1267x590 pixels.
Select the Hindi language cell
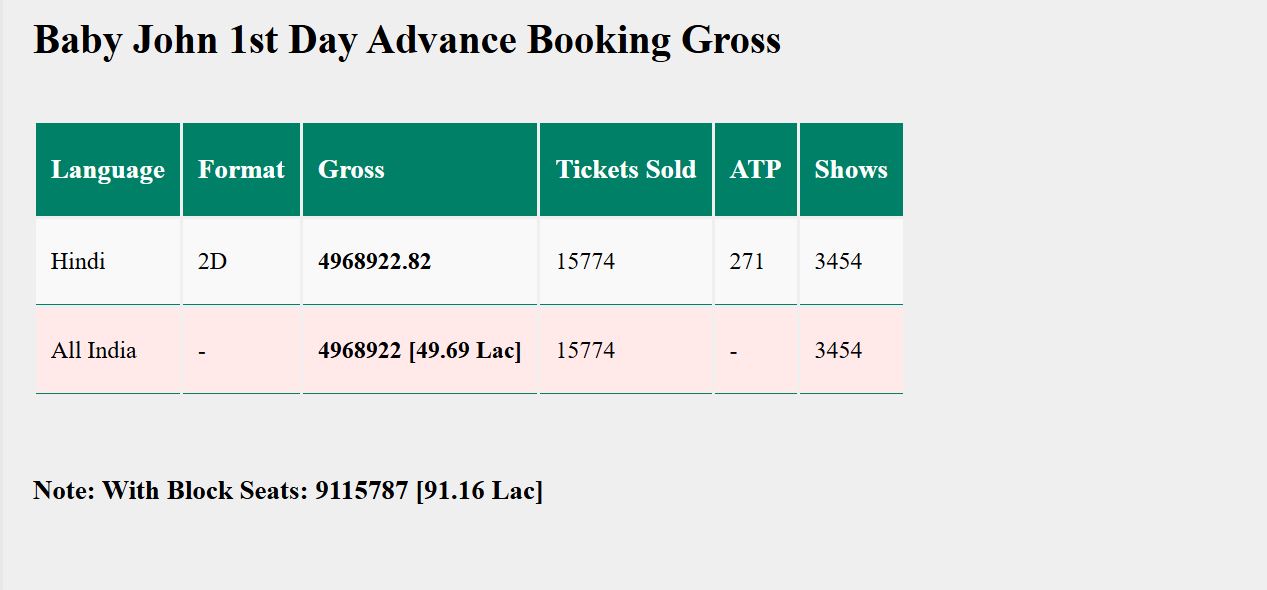[78, 262]
